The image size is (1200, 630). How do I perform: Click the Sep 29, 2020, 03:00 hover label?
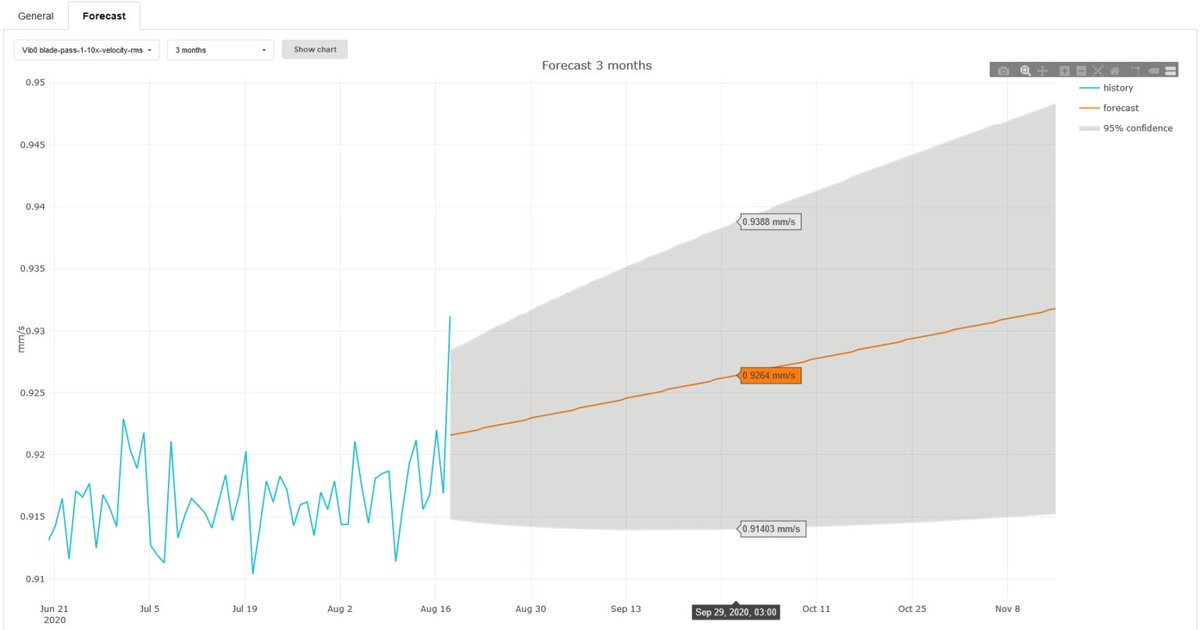tap(735, 612)
